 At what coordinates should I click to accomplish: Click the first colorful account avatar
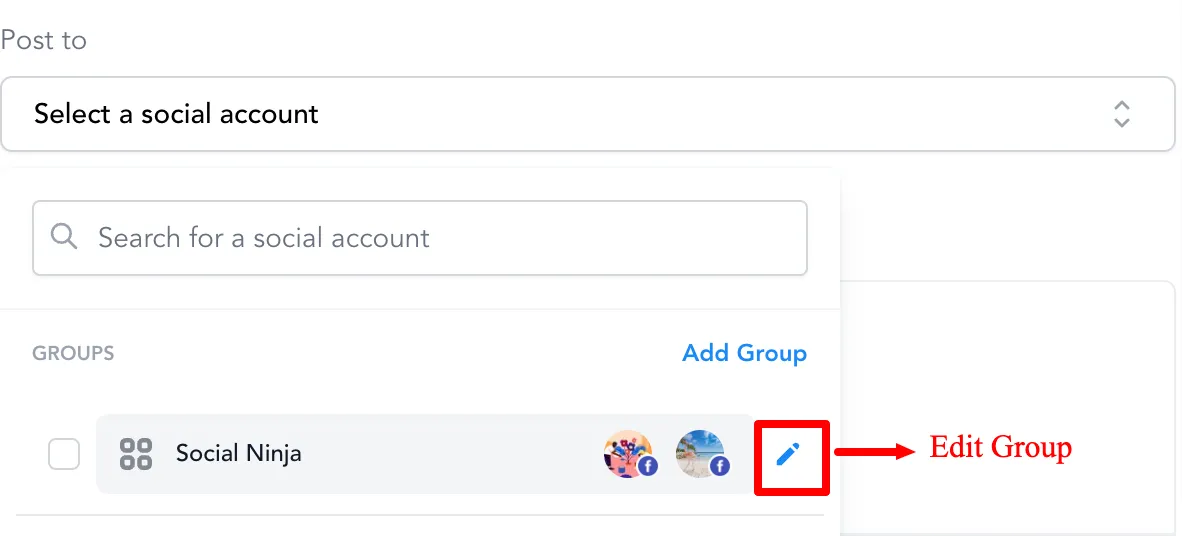626,452
